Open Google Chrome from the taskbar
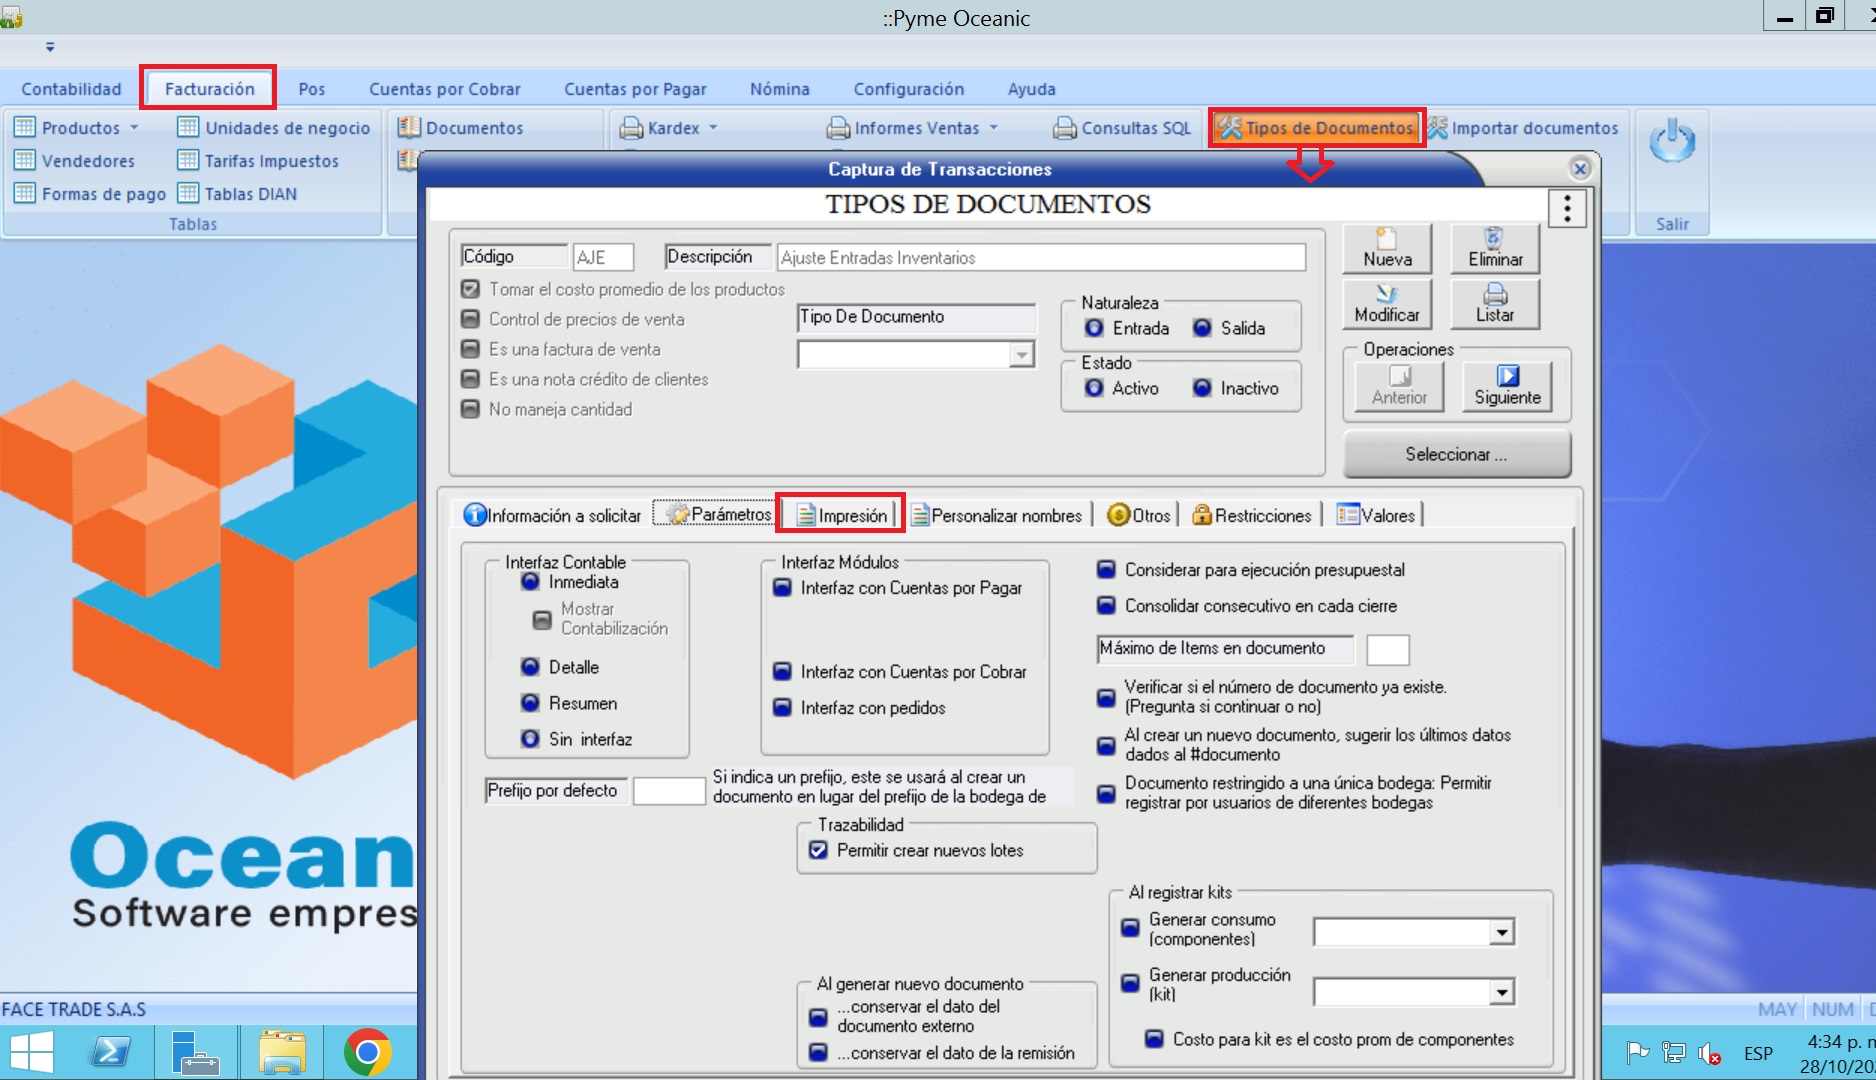Viewport: 1876px width, 1080px height. (367, 1053)
